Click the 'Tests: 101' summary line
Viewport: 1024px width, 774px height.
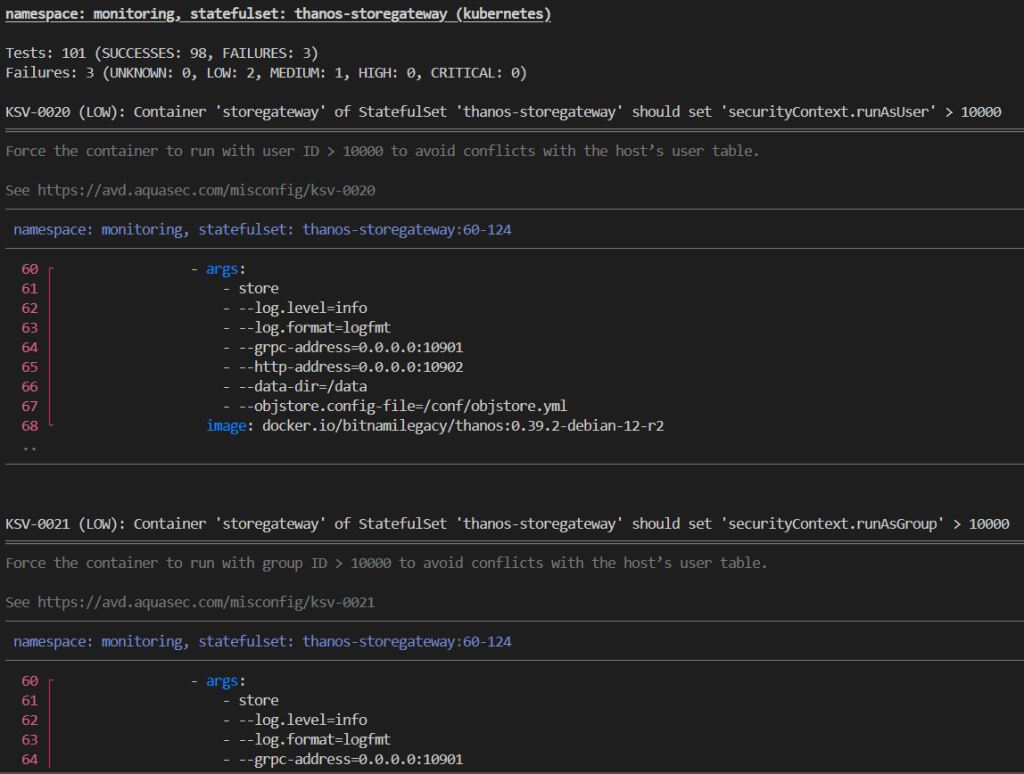[162, 53]
